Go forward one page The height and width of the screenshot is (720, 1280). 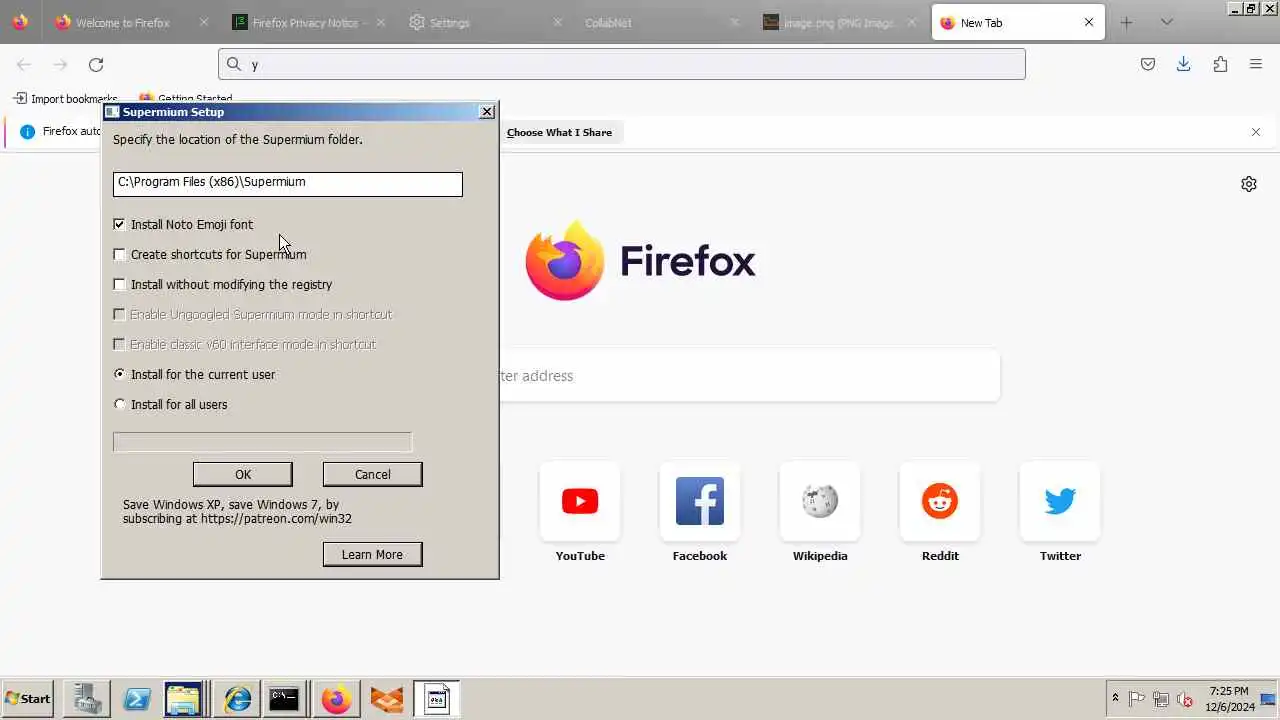(60, 64)
